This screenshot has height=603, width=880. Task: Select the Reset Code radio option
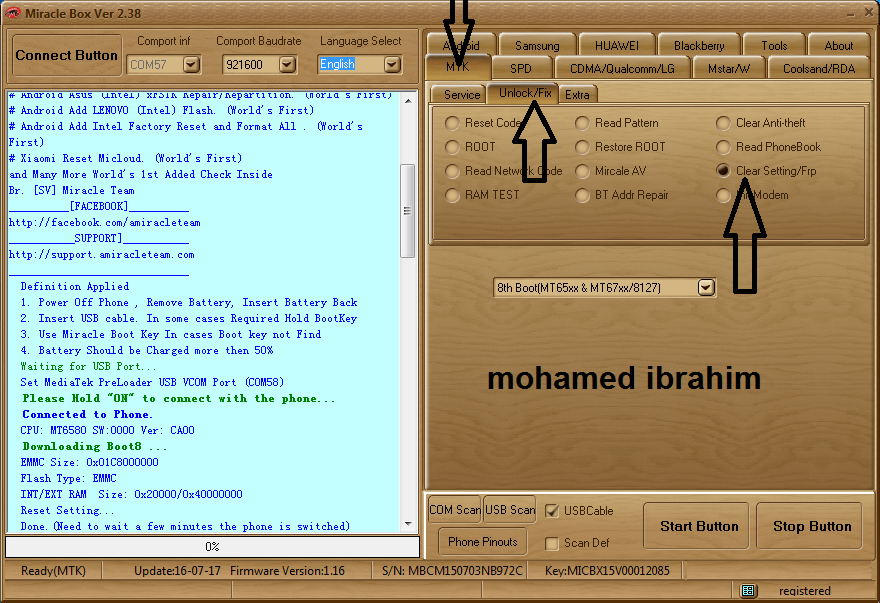point(452,123)
